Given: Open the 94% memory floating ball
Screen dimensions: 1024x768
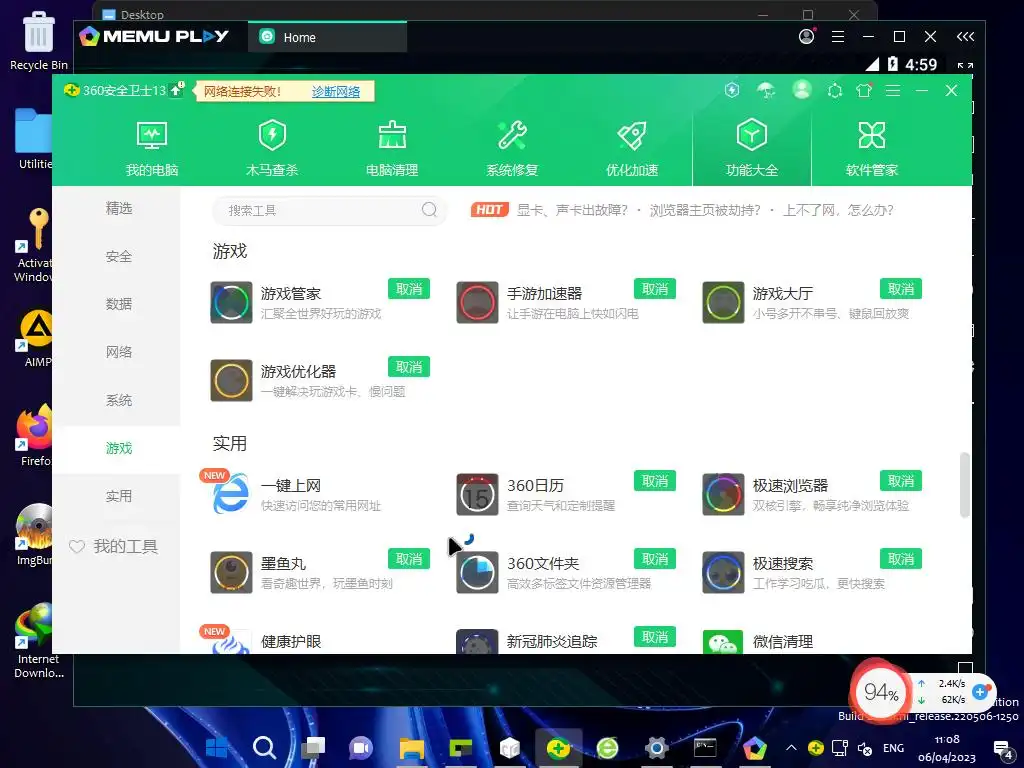Looking at the screenshot, I should (880, 692).
